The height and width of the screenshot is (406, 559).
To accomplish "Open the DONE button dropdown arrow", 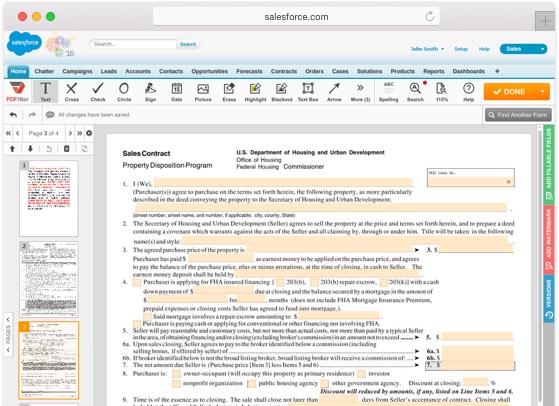I will [543, 92].
